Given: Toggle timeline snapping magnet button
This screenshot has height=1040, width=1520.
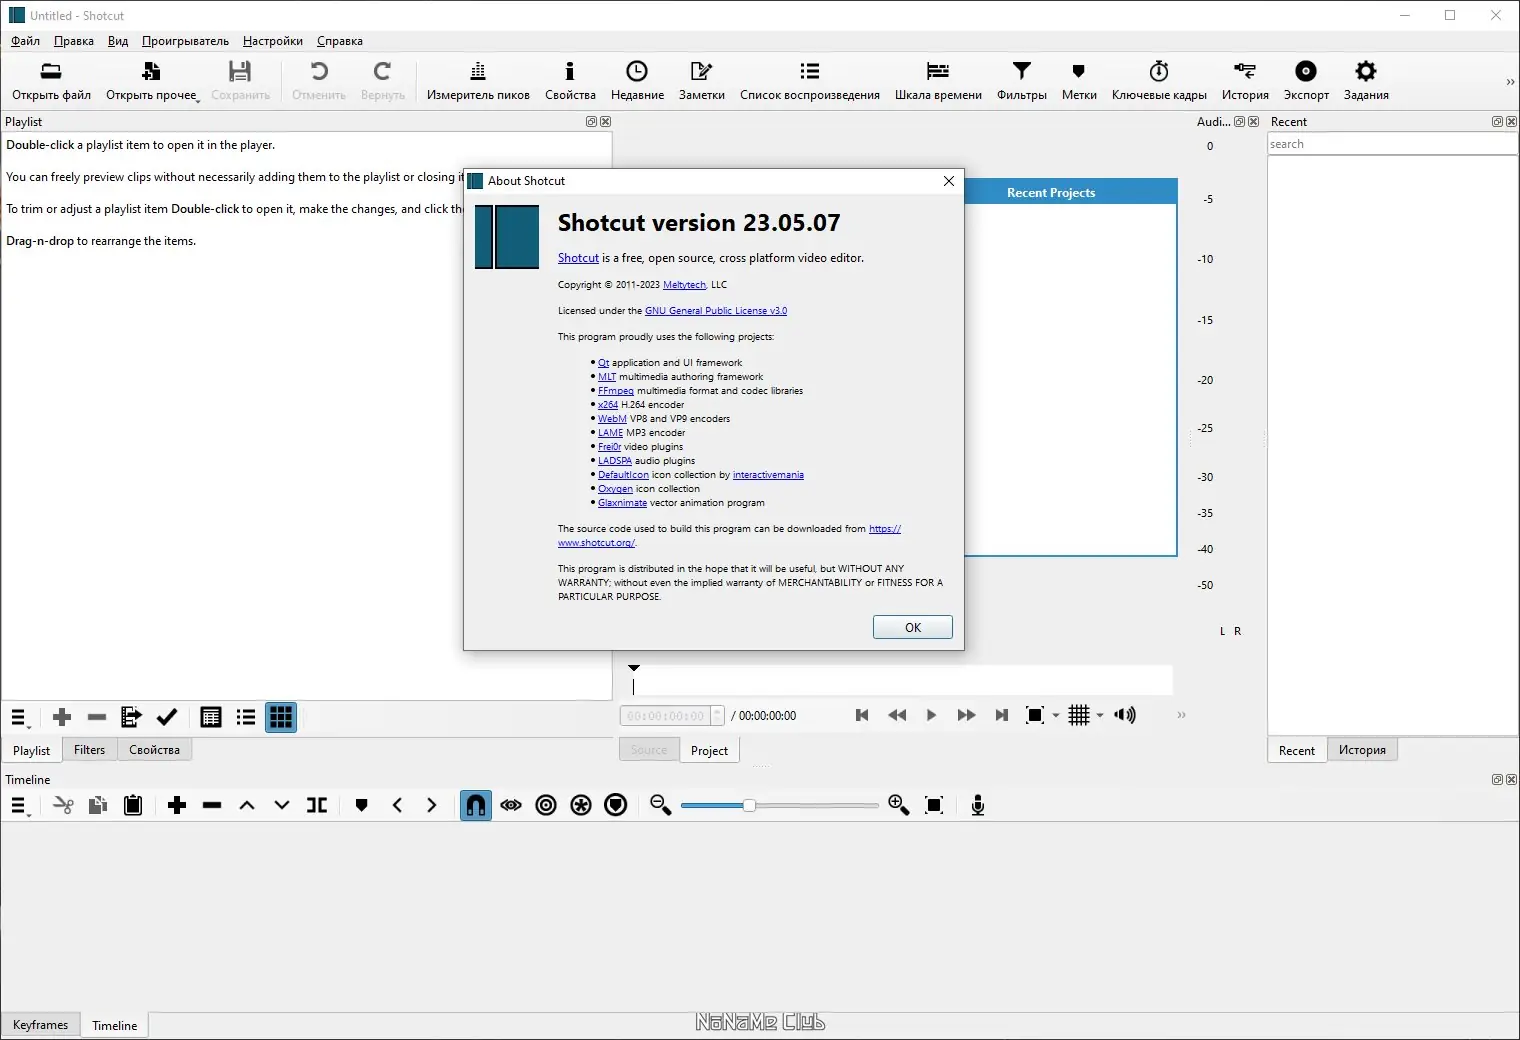Looking at the screenshot, I should [476, 806].
